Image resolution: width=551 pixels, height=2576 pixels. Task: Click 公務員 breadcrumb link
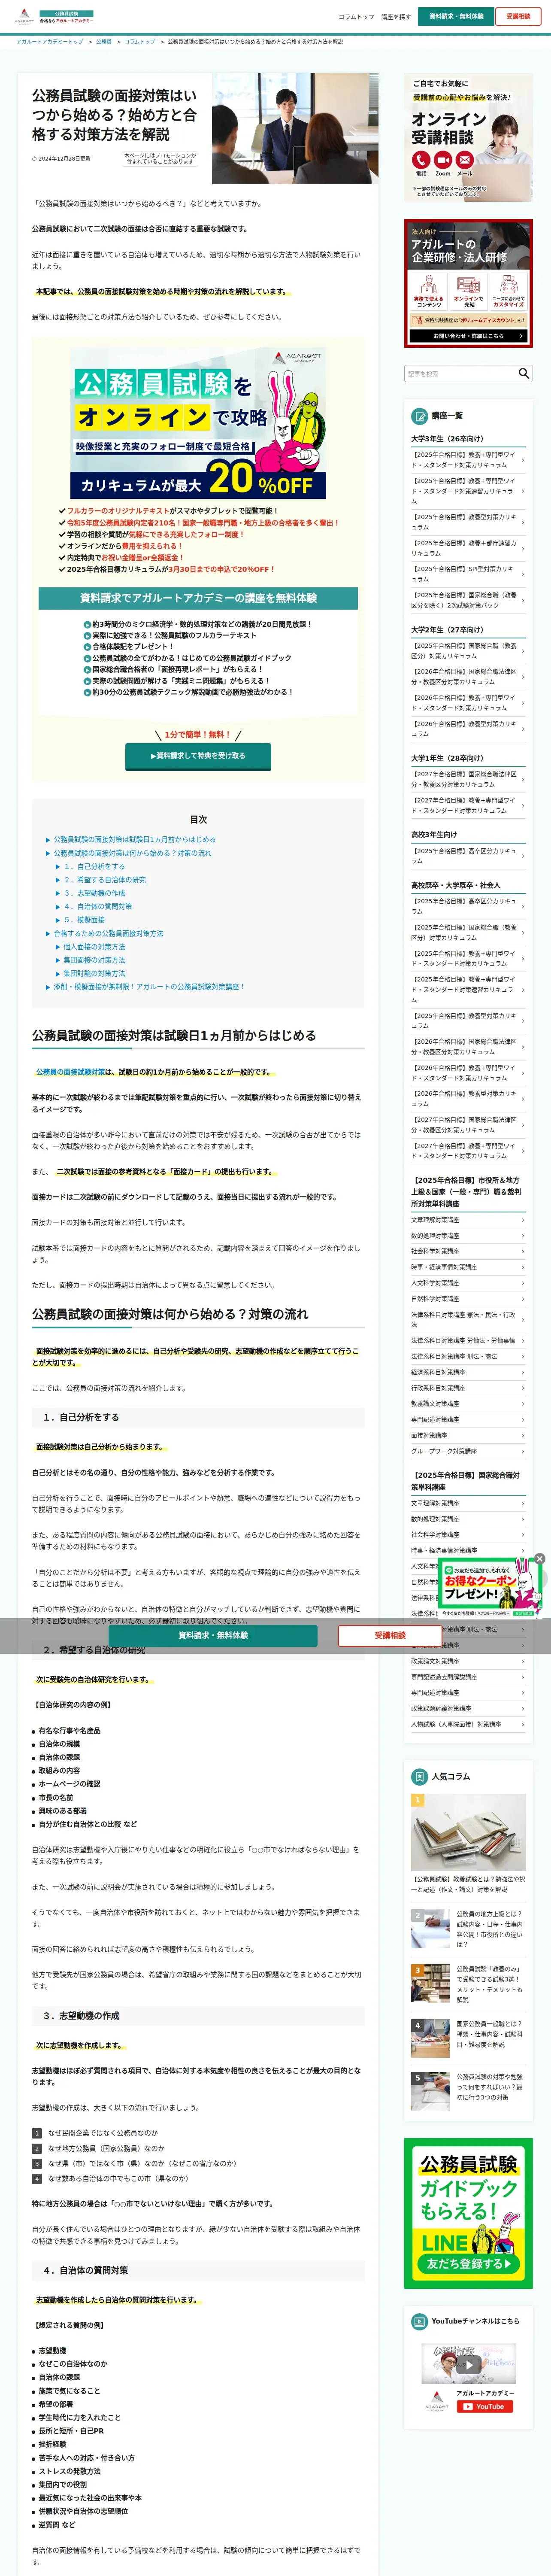coord(104,42)
